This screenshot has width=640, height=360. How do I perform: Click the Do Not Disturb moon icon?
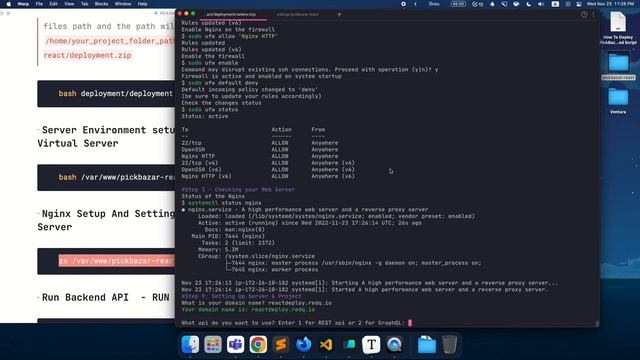tap(529, 4)
